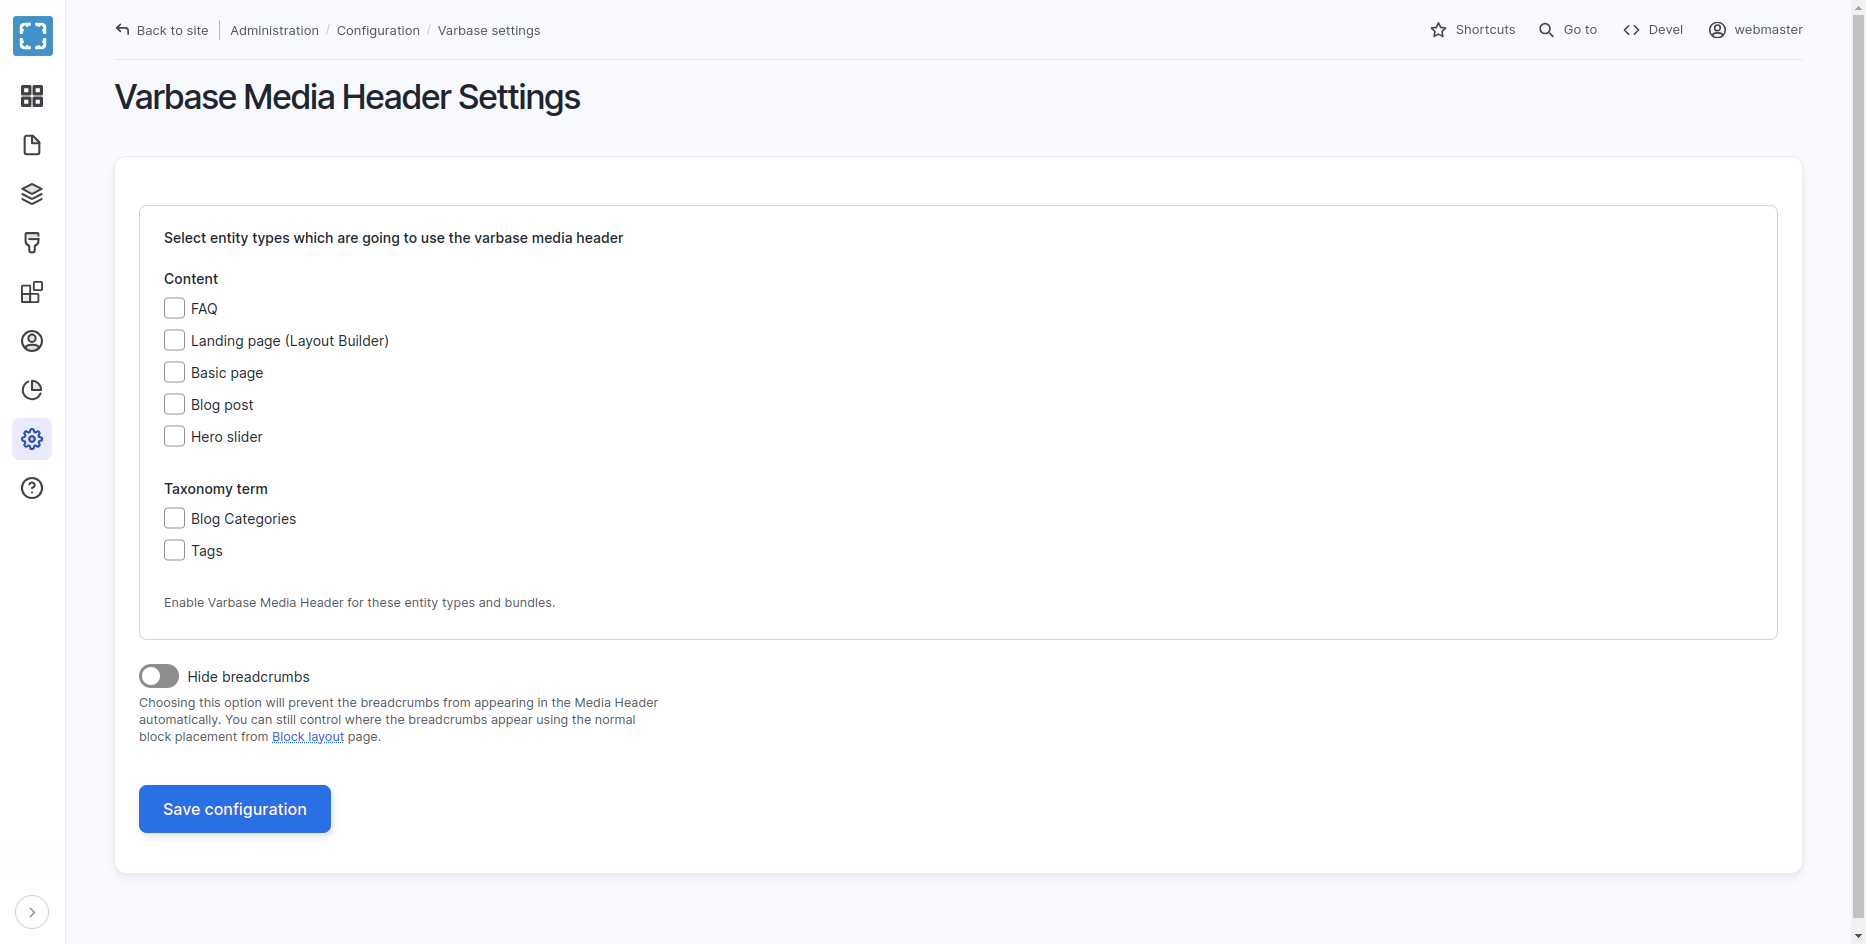Open the Content document icon in sidebar
The image size is (1866, 944).
(x=32, y=145)
